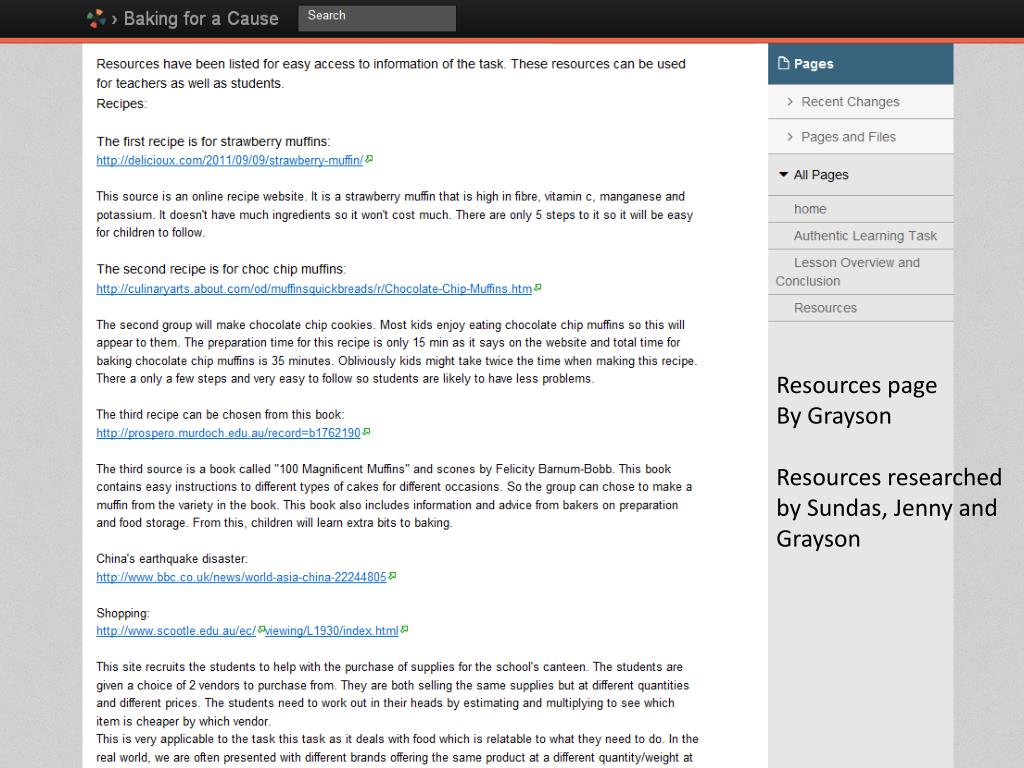Click the 'Recipes:' text
1024x768 pixels.
(x=121, y=104)
